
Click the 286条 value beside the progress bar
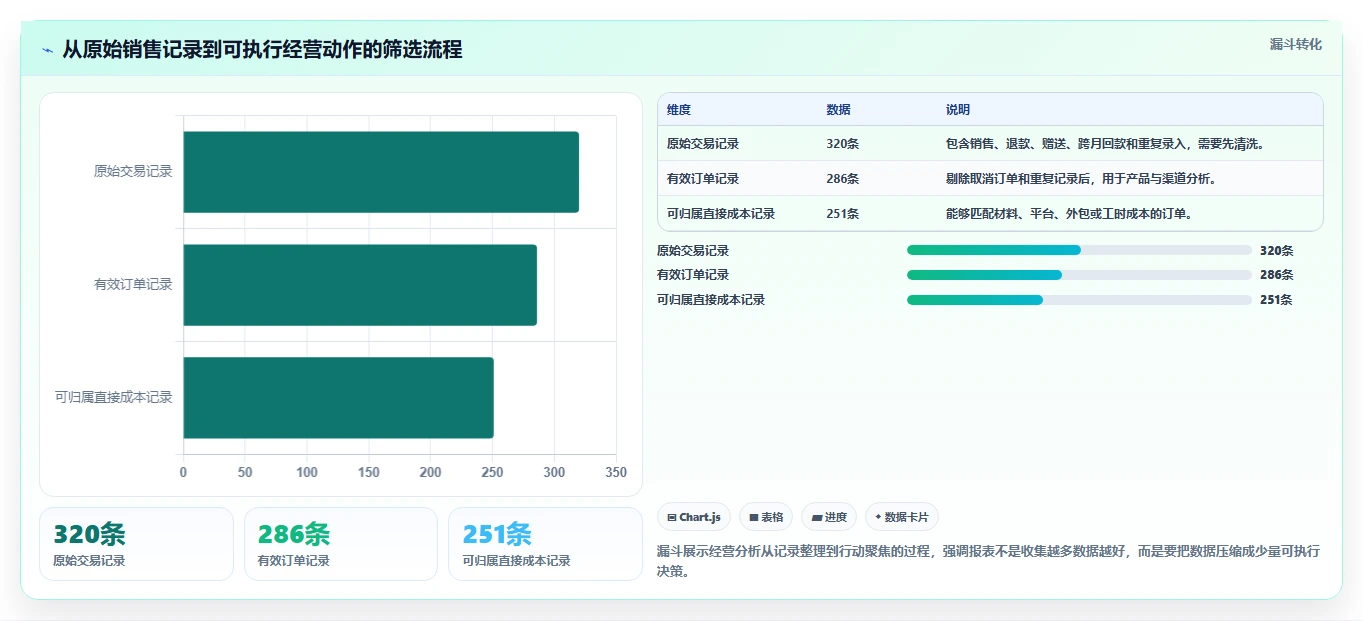tap(1277, 275)
